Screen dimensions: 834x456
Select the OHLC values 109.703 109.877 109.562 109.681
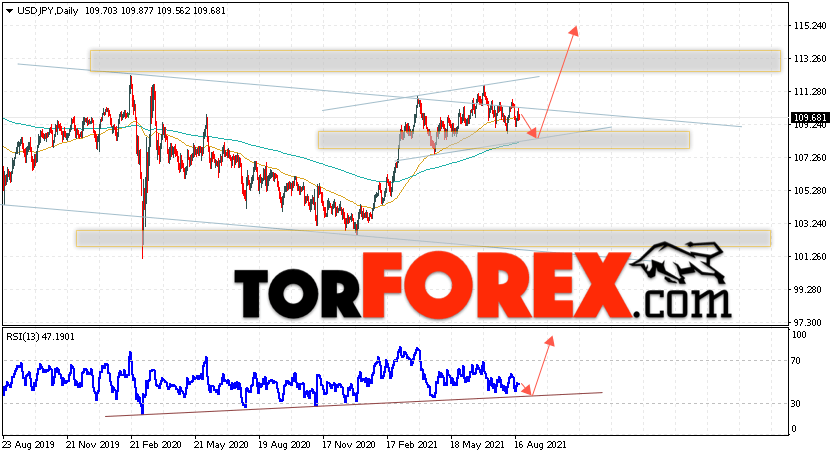click(155, 11)
